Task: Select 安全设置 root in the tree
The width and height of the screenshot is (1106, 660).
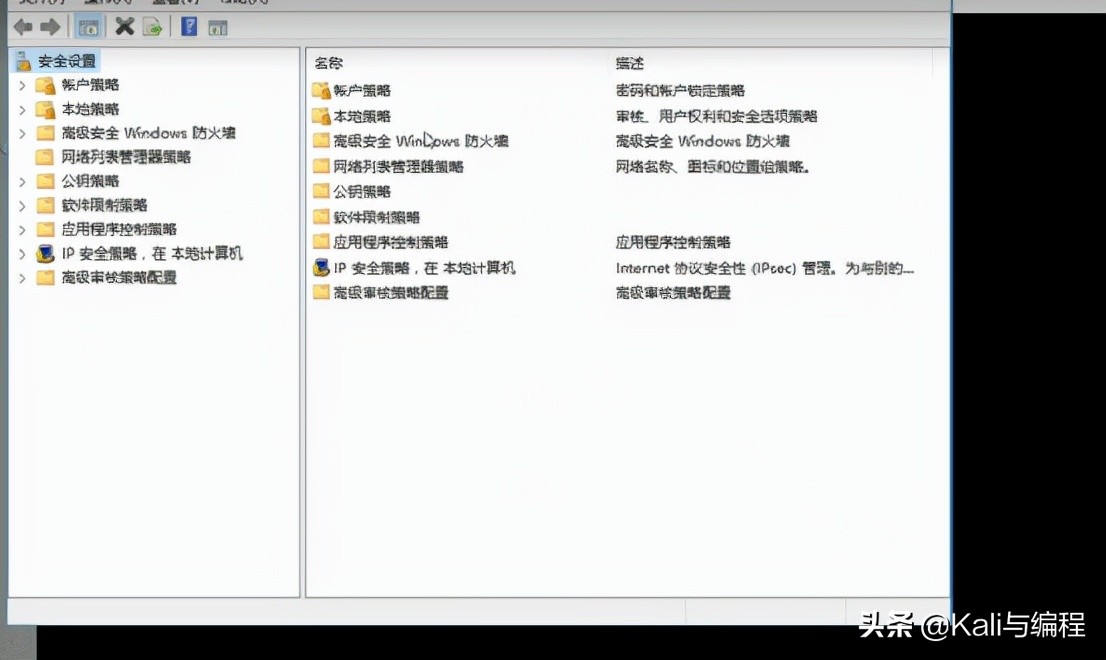Action: pos(66,61)
